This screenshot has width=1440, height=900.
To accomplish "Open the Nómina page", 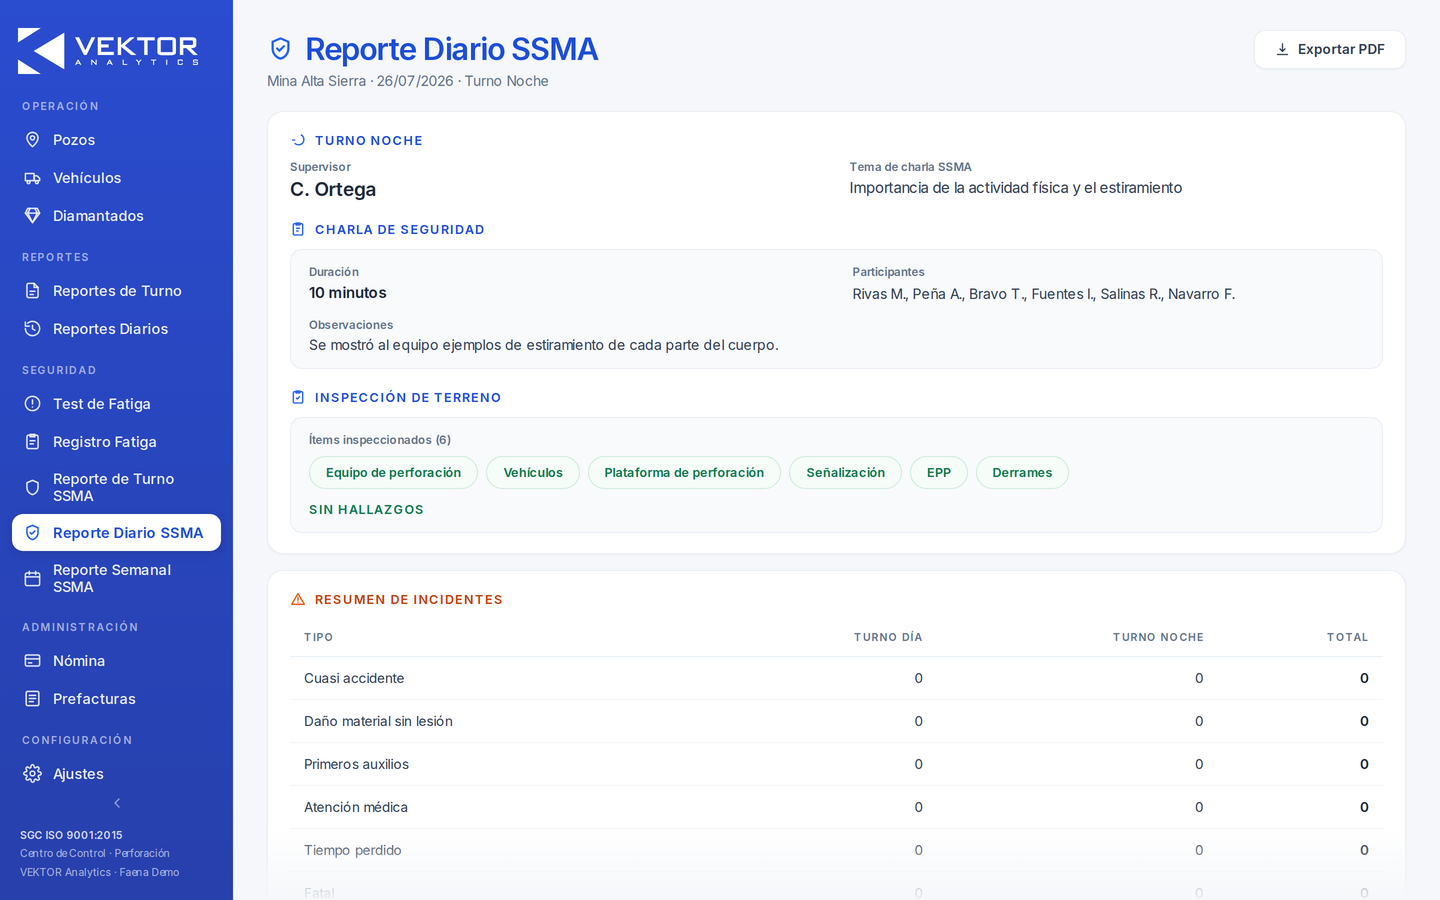I will coord(116,661).
